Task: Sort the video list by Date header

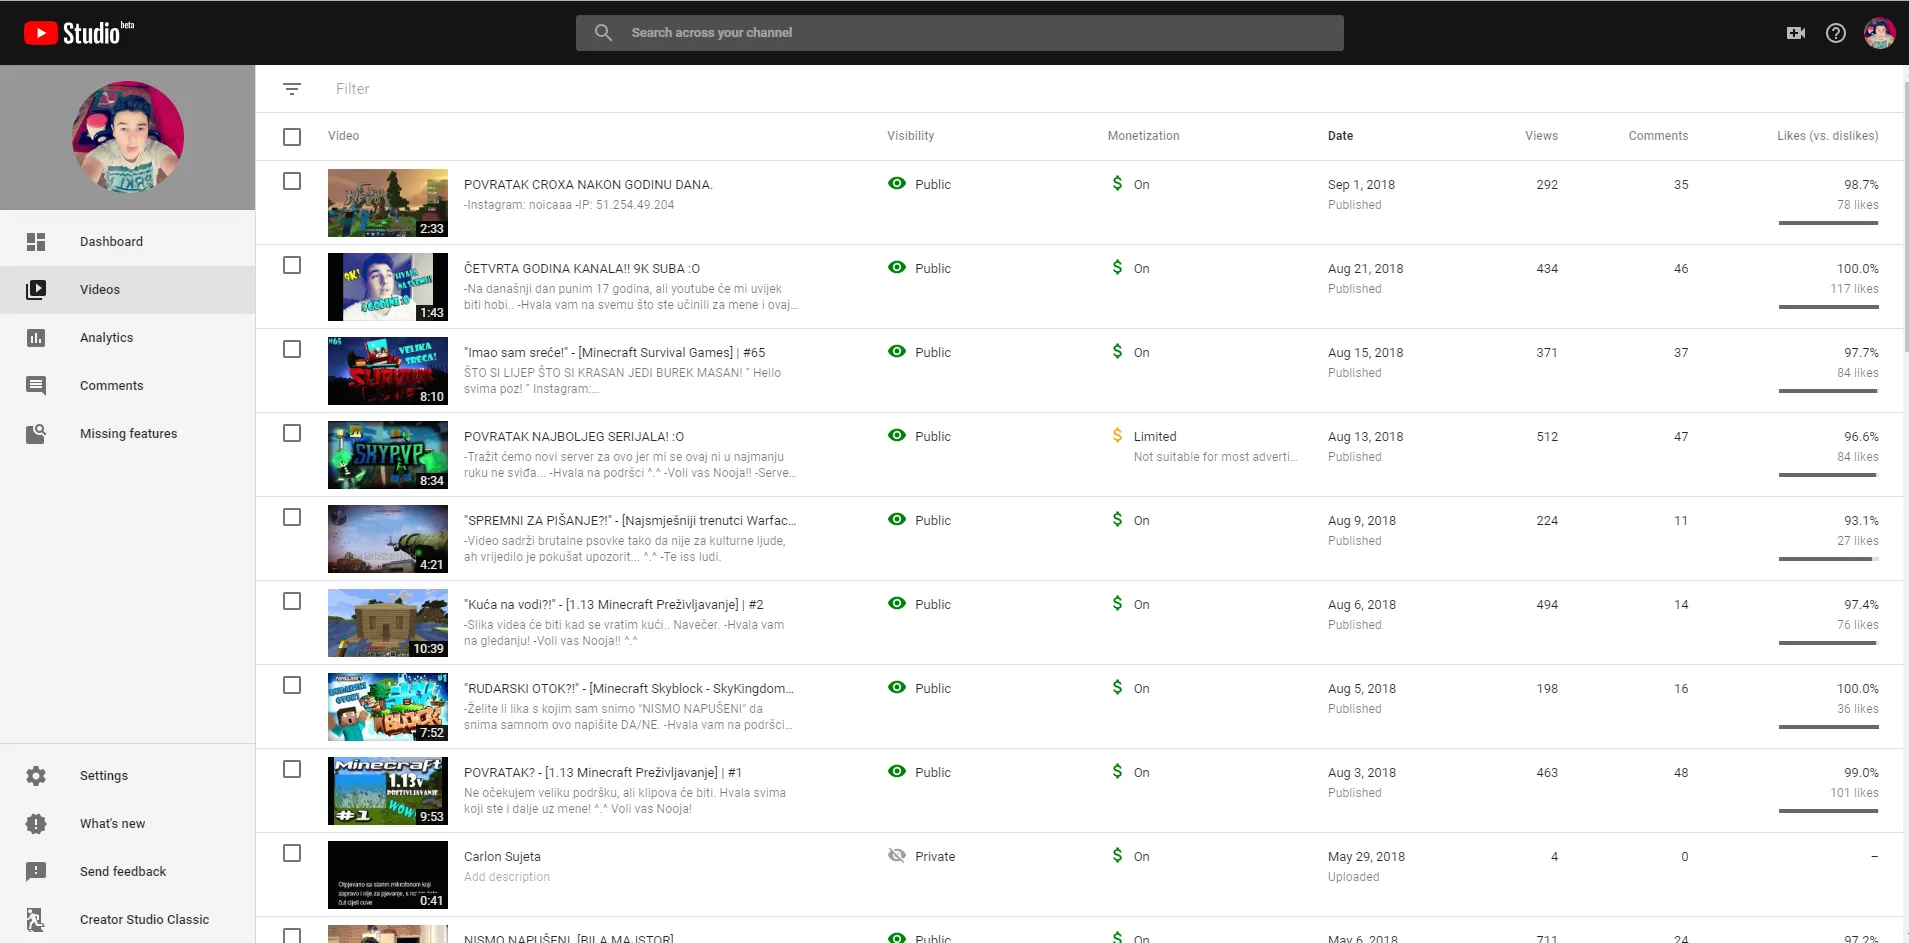Action: tap(1340, 136)
